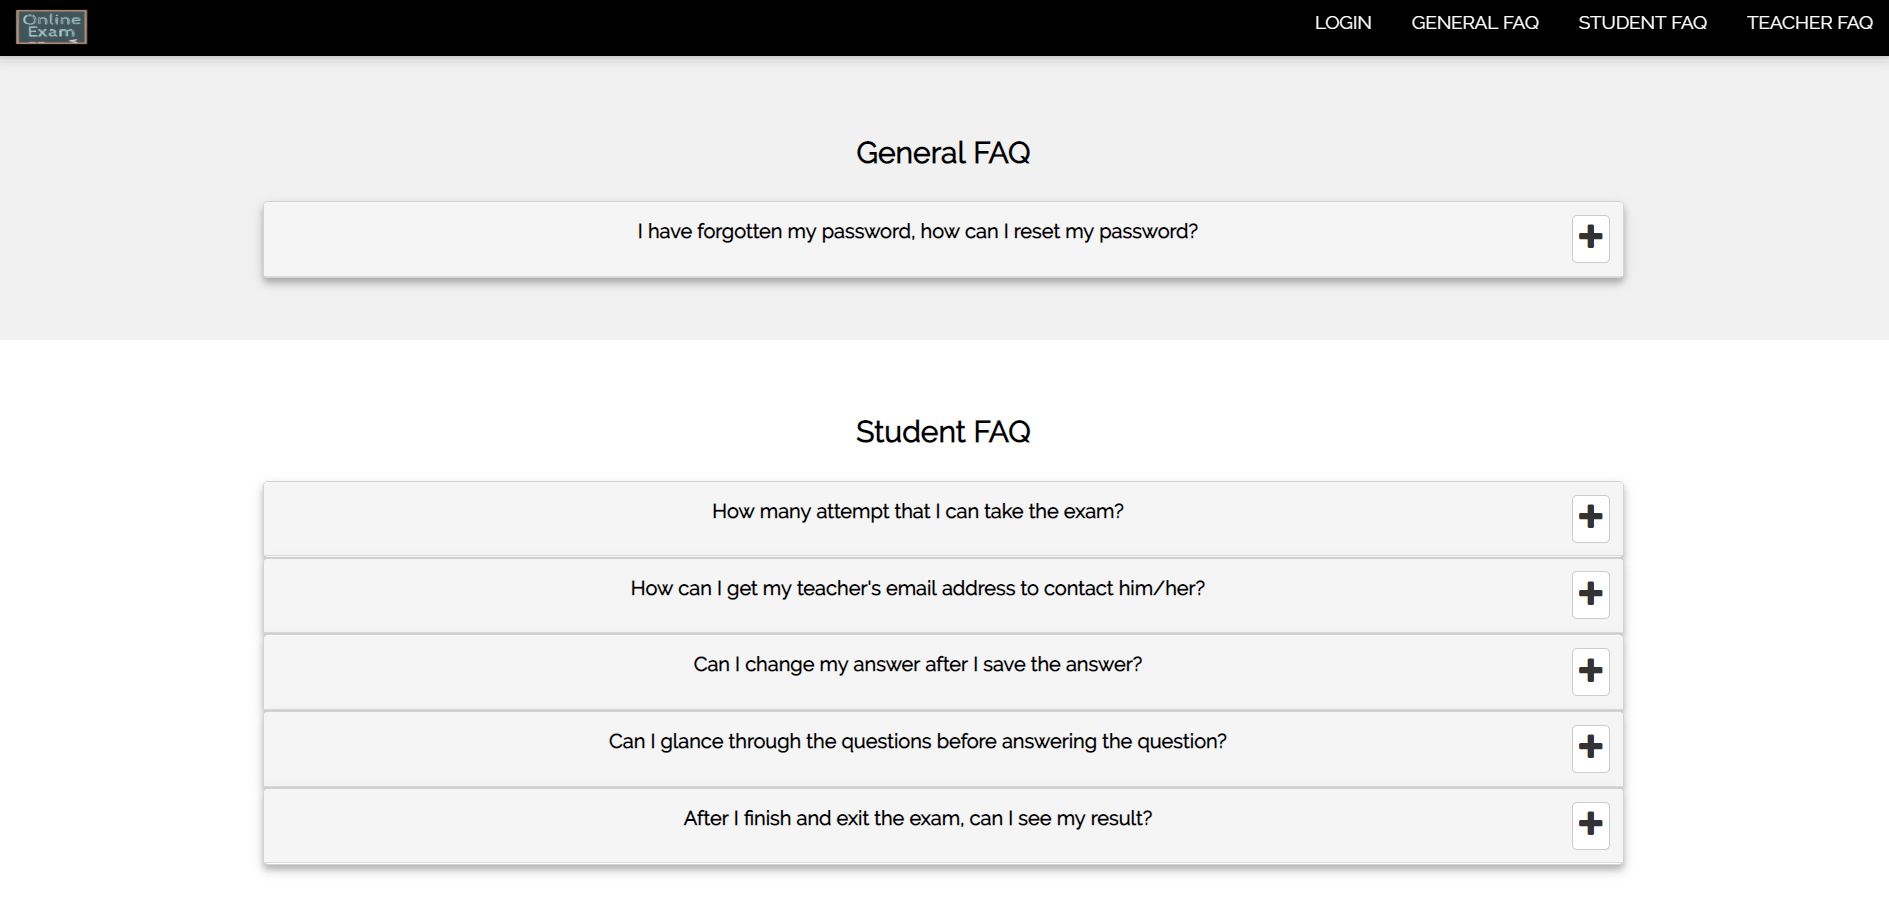The height and width of the screenshot is (916, 1889).
Task: Open TEACHER FAQ from the top menu
Action: point(1809,23)
